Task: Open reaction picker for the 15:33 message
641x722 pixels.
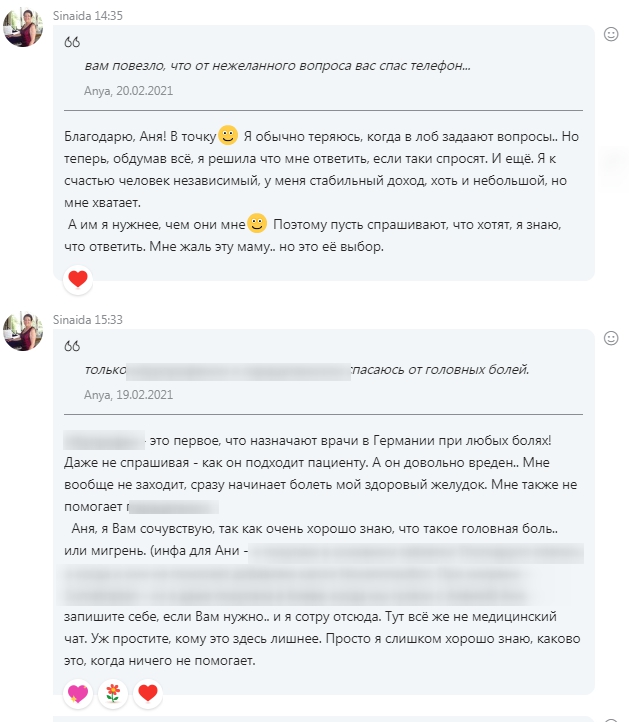Action: pos(611,338)
